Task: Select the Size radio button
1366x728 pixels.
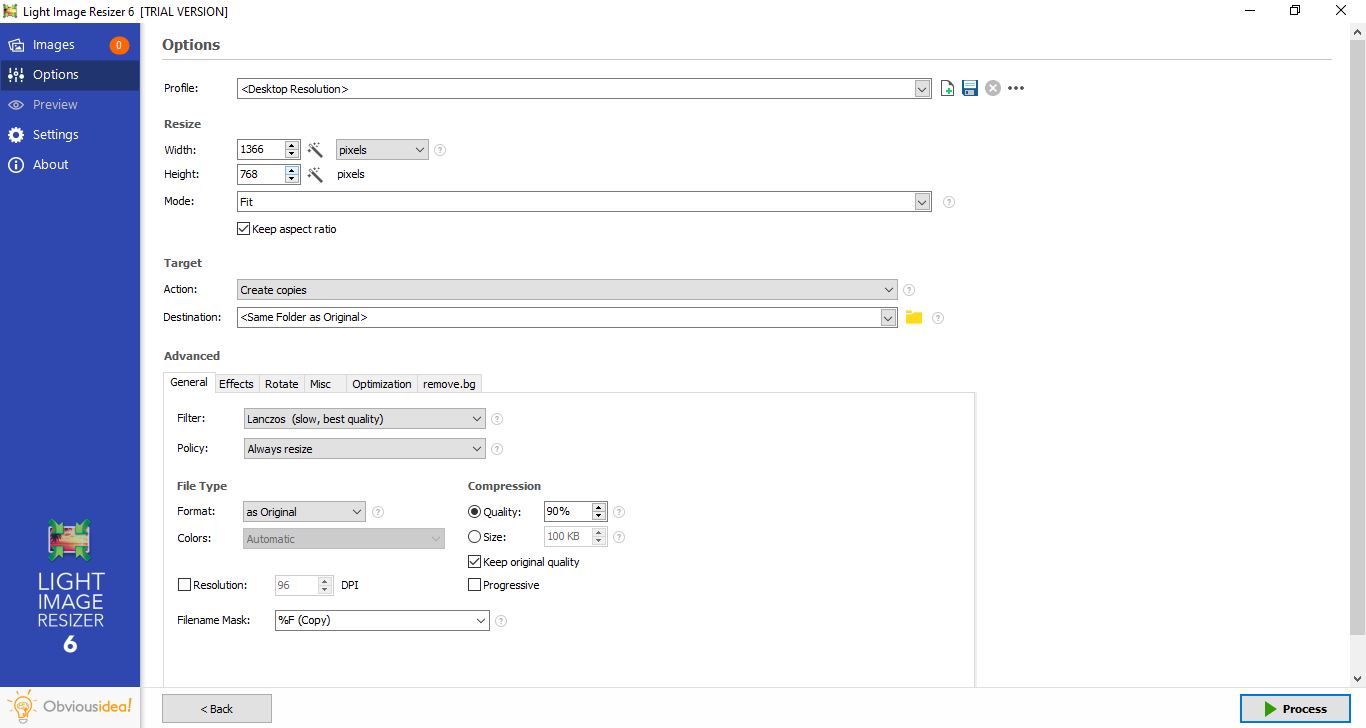Action: [x=474, y=537]
